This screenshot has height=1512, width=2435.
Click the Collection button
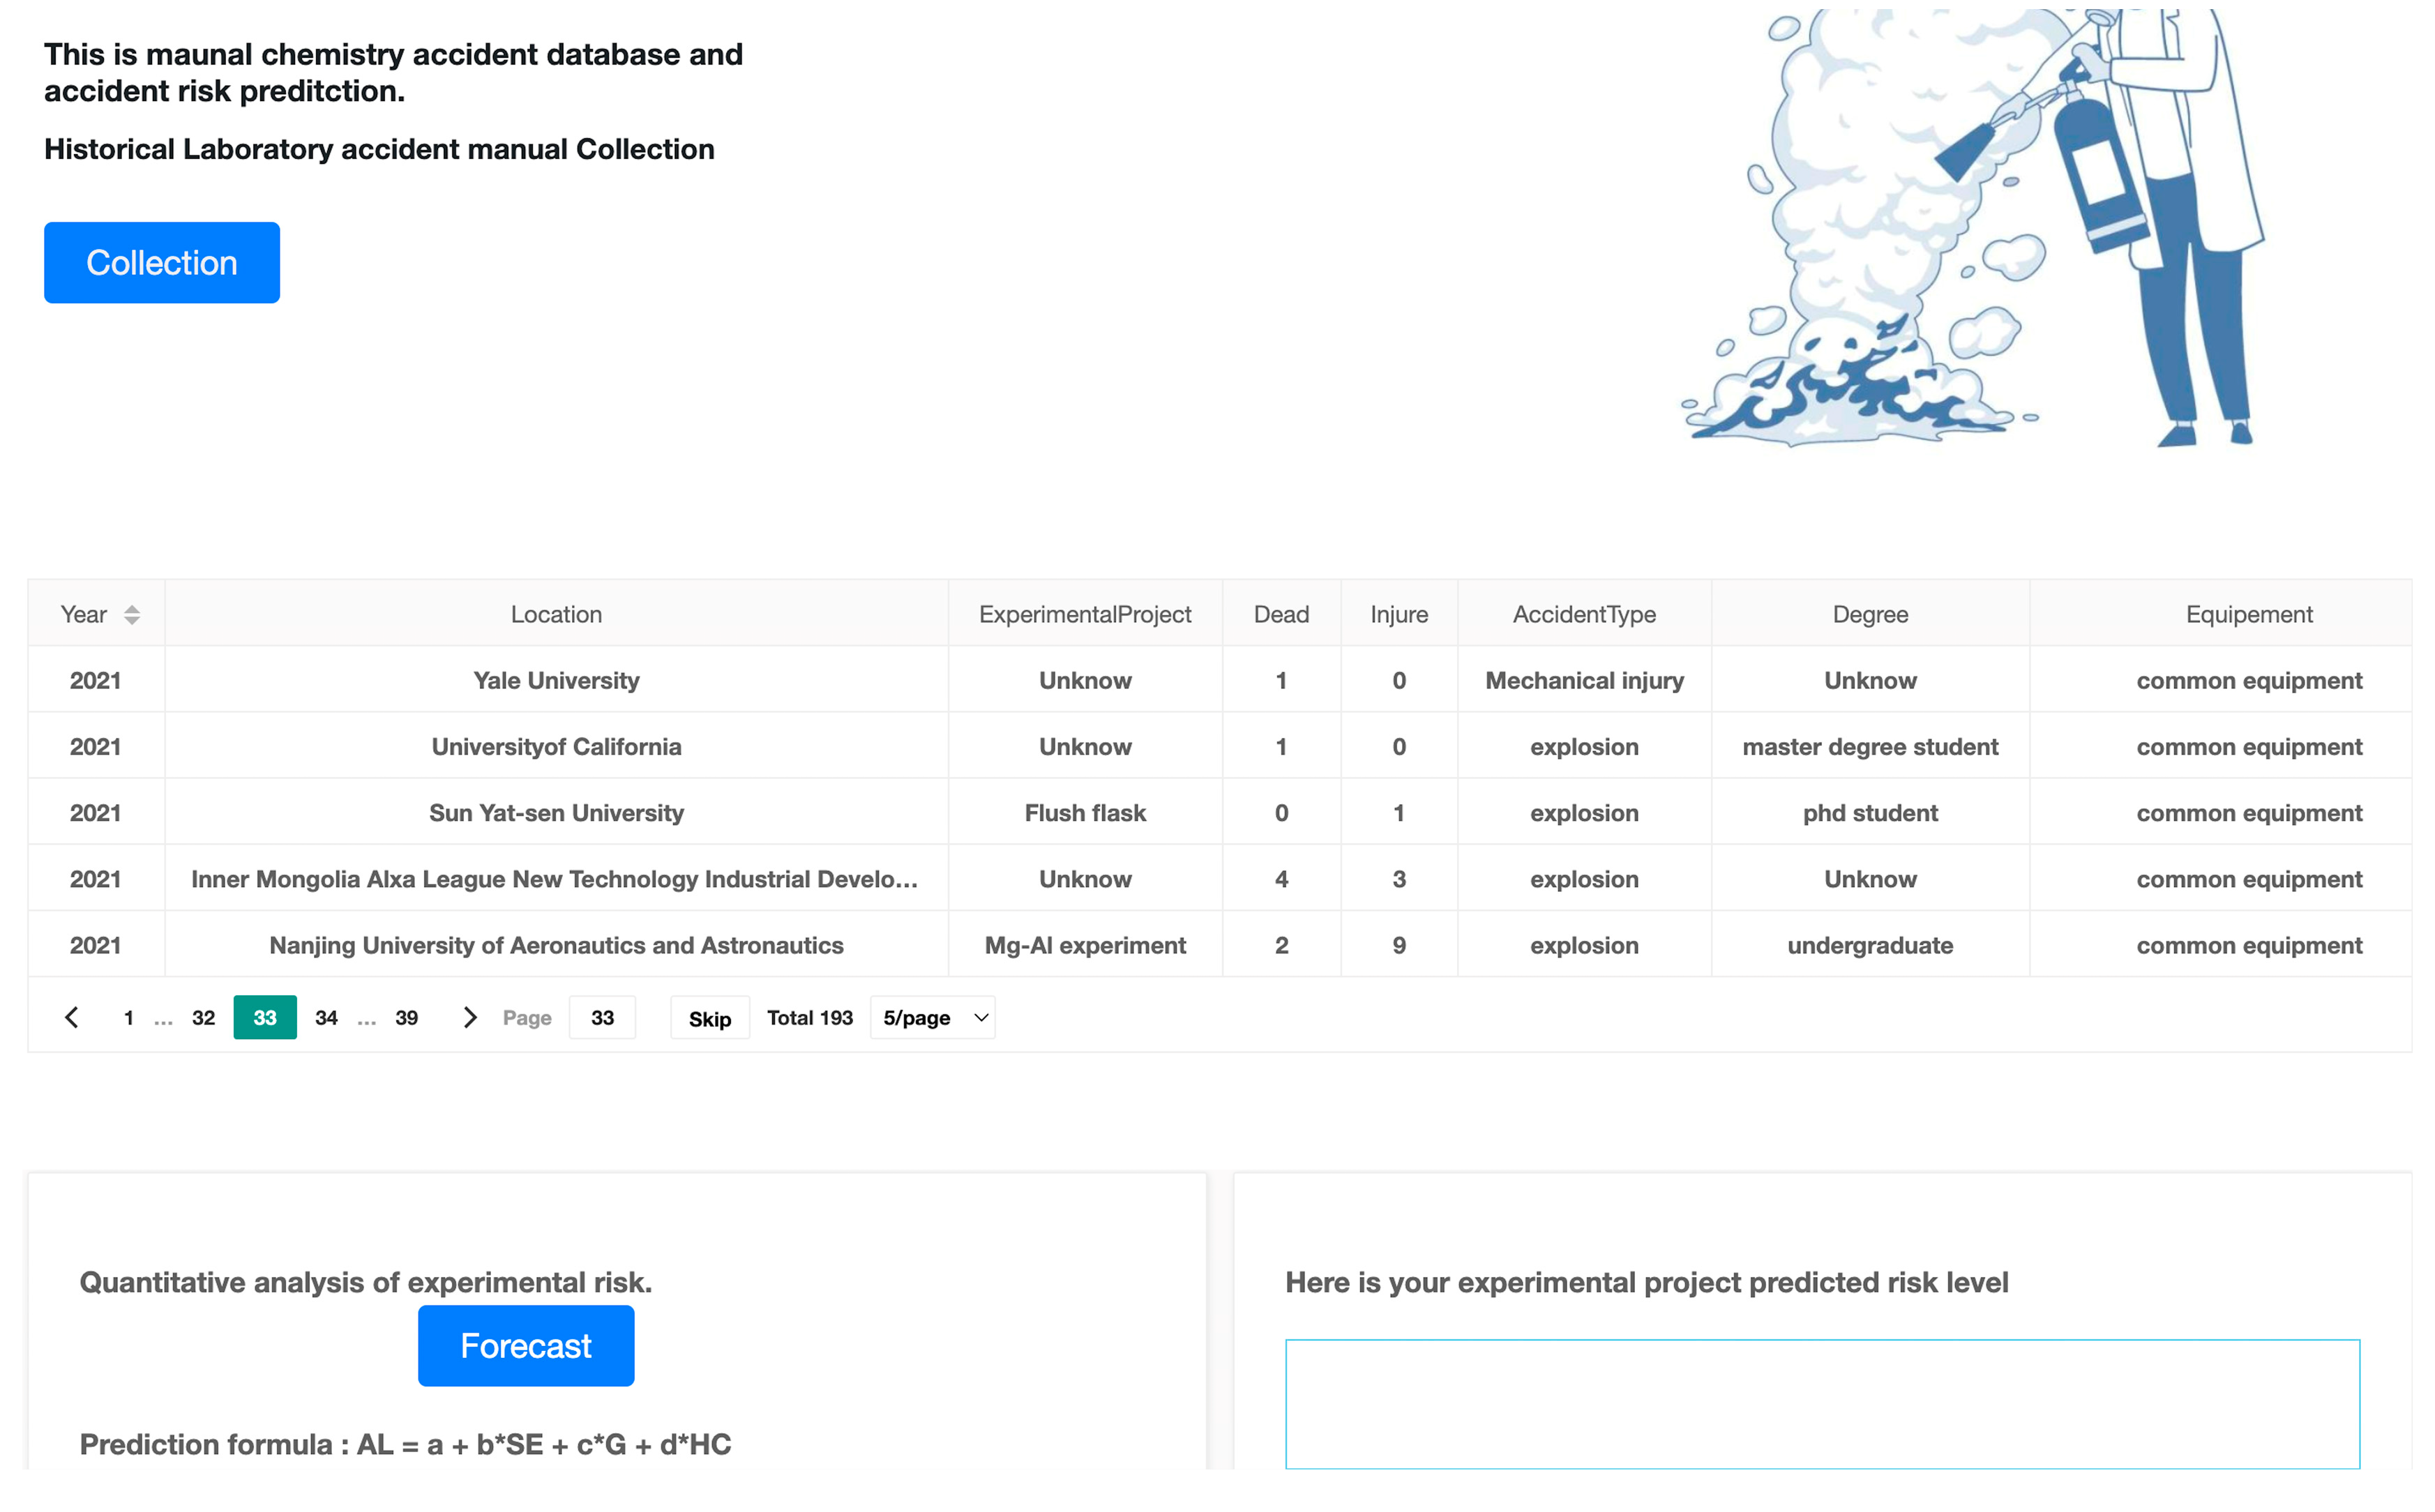coord(162,263)
